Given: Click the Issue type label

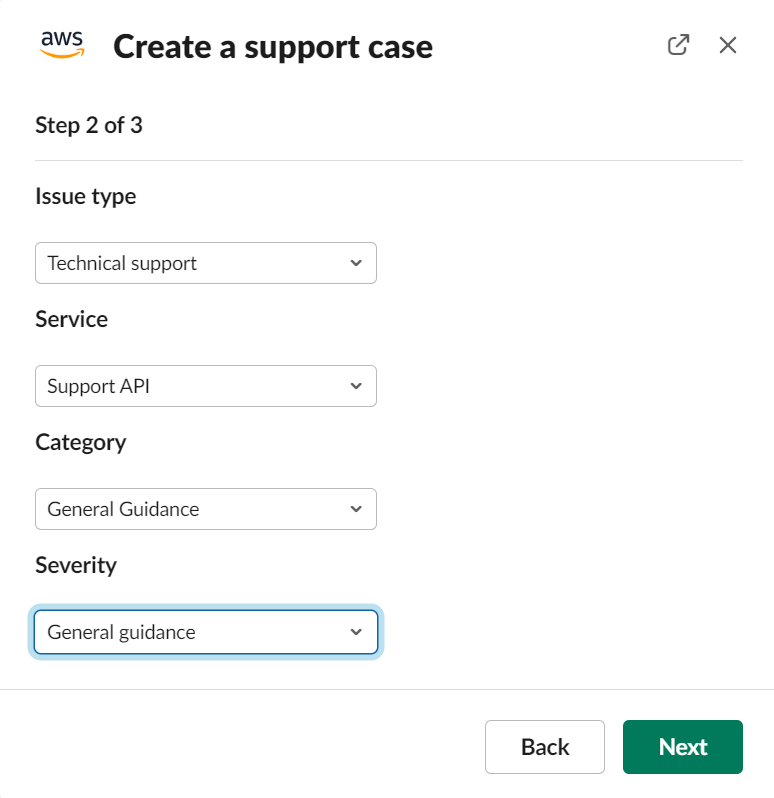Looking at the screenshot, I should (85, 196).
